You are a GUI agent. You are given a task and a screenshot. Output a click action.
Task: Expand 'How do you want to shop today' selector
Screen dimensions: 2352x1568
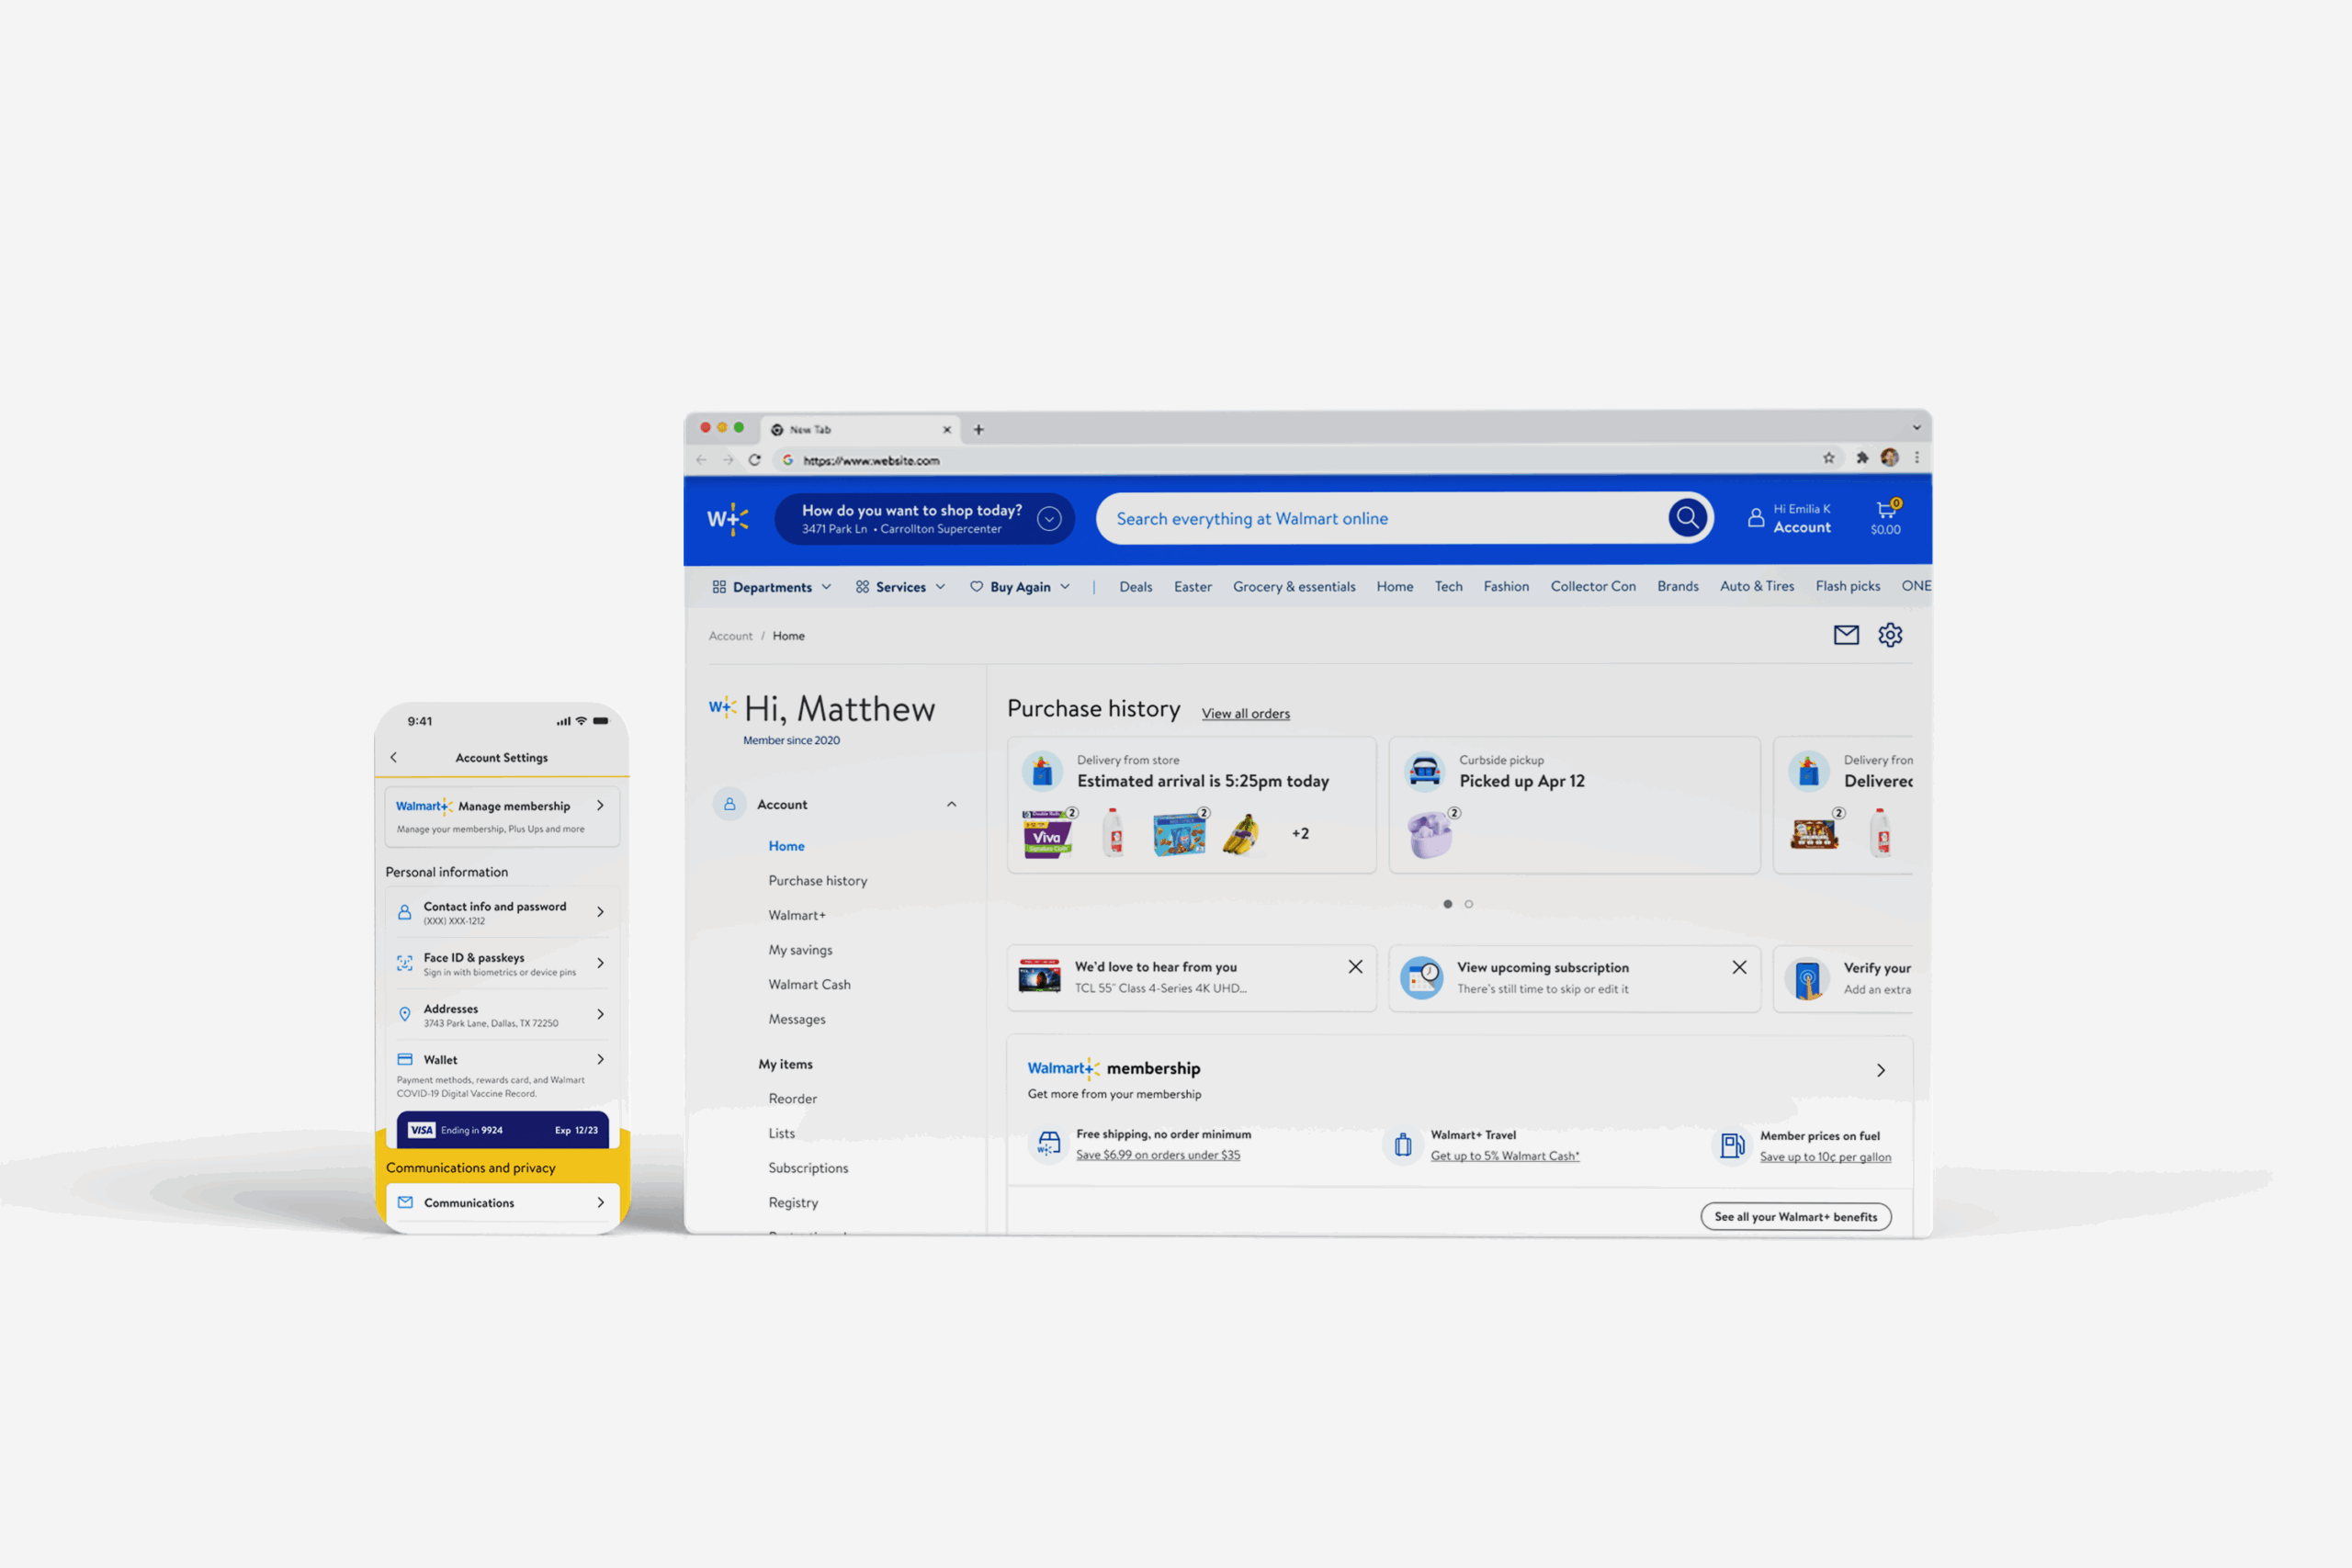(1048, 519)
